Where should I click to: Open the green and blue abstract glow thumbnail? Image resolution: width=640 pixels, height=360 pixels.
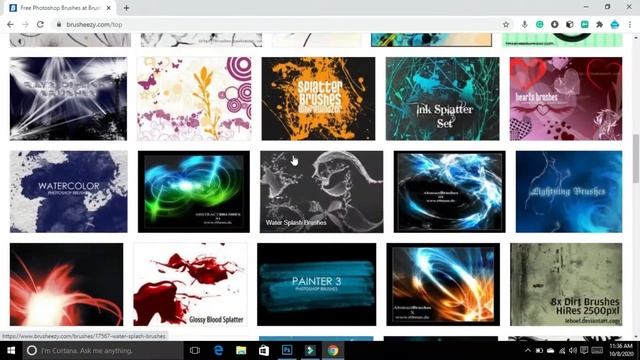click(x=194, y=192)
